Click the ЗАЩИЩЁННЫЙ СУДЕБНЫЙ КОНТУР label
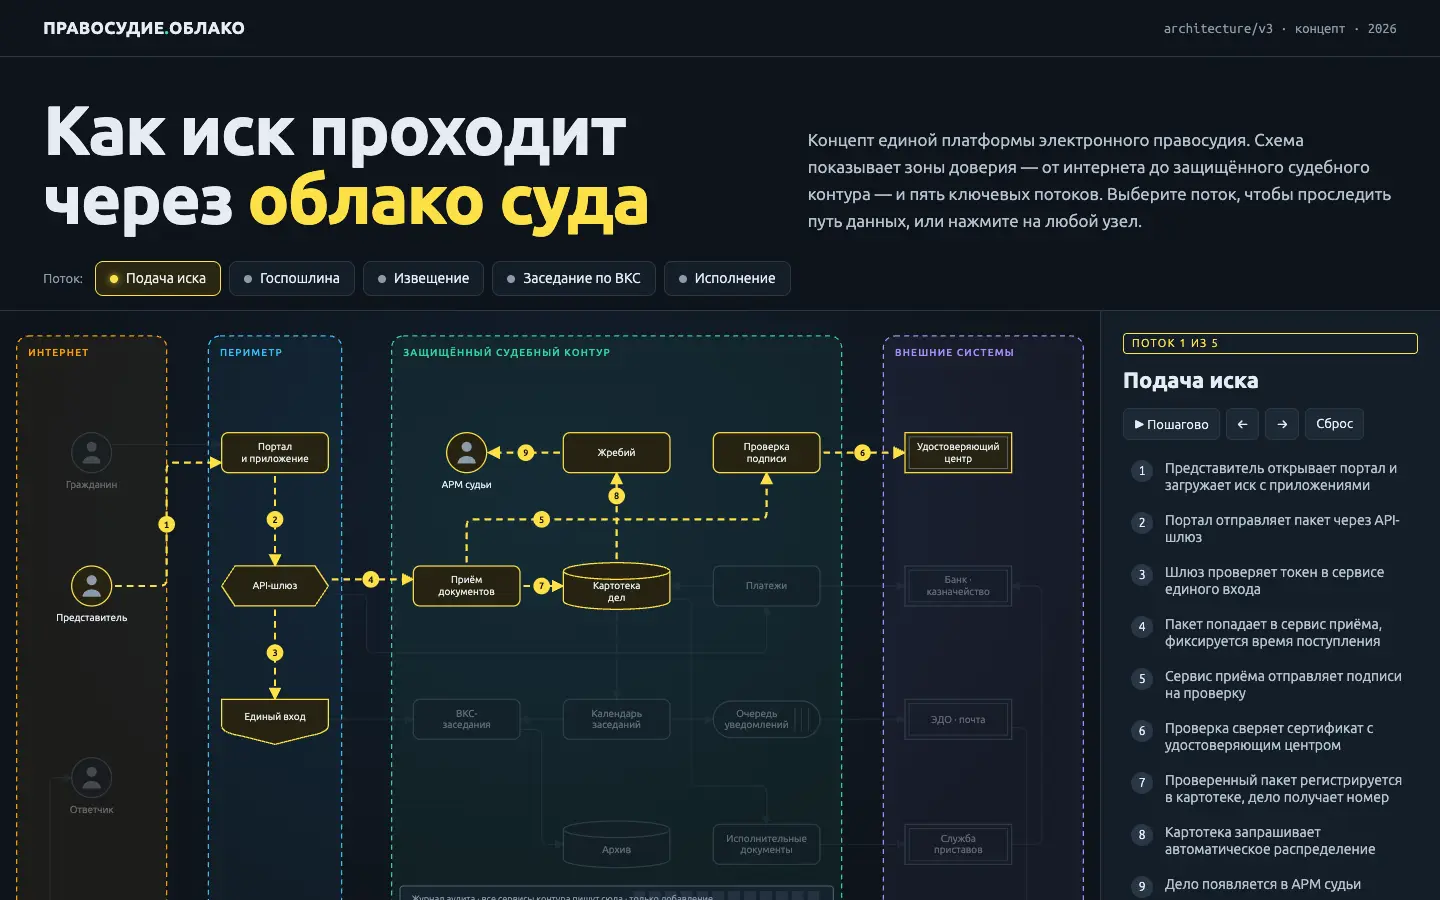The image size is (1440, 900). coord(506,352)
